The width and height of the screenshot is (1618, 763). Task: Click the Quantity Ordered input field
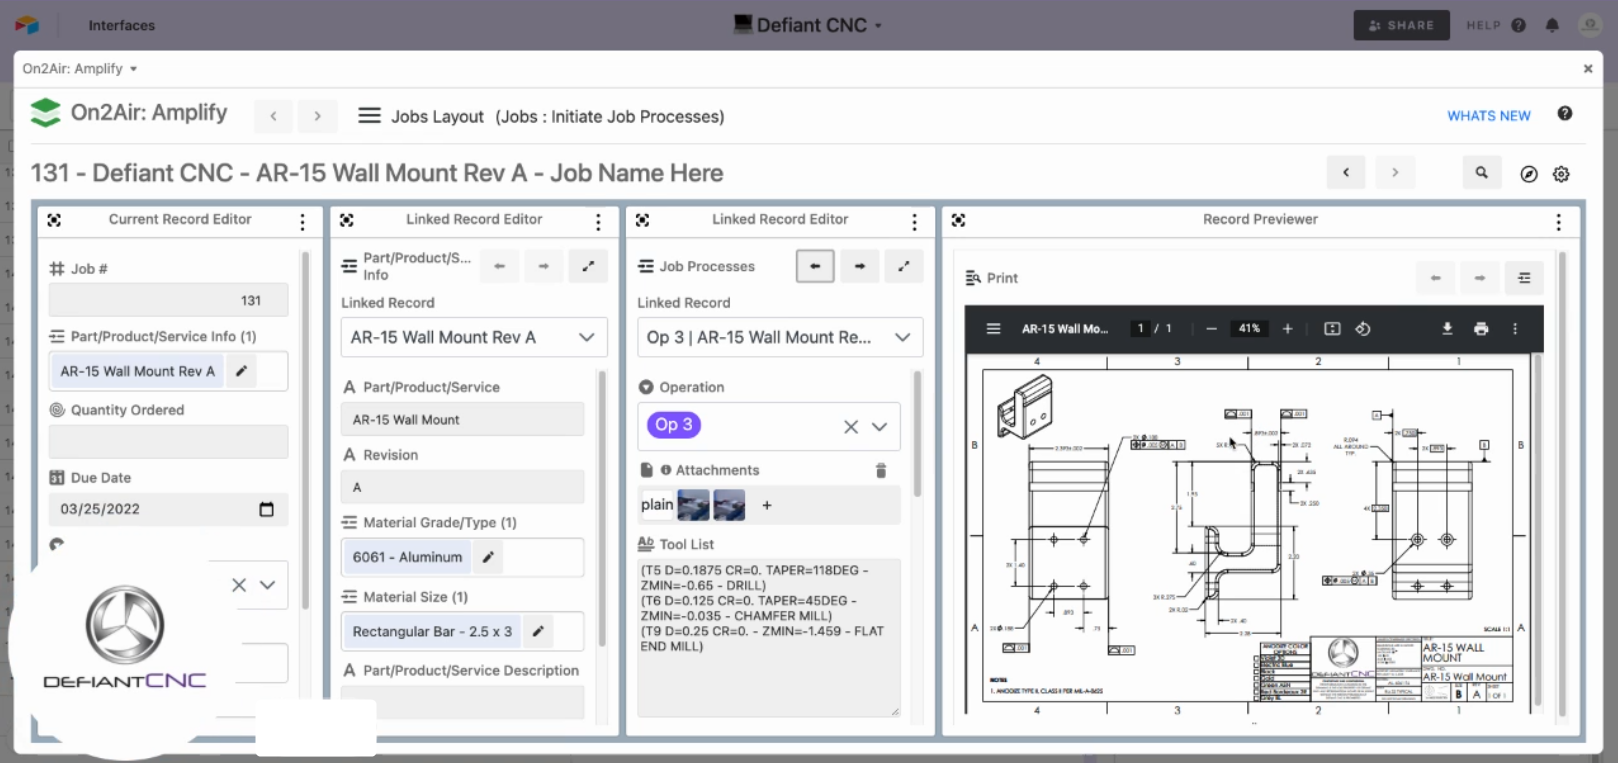[x=168, y=441]
